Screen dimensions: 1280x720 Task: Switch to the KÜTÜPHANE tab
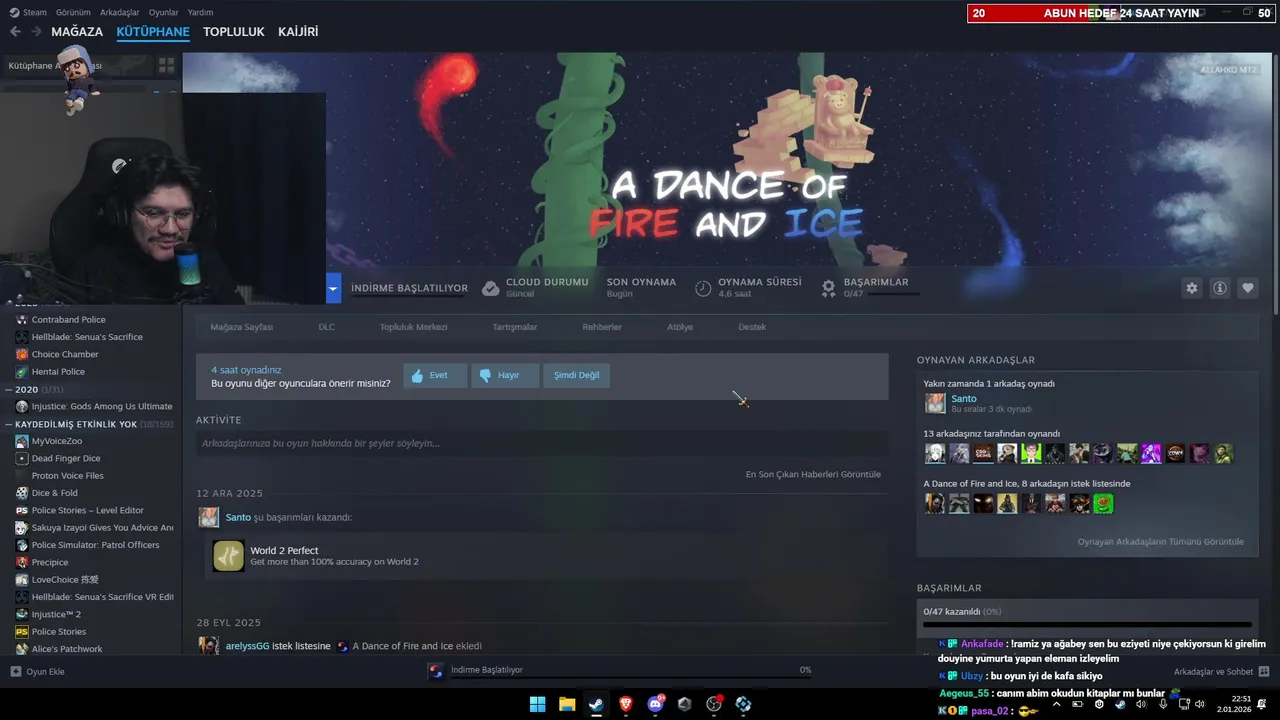click(x=153, y=32)
